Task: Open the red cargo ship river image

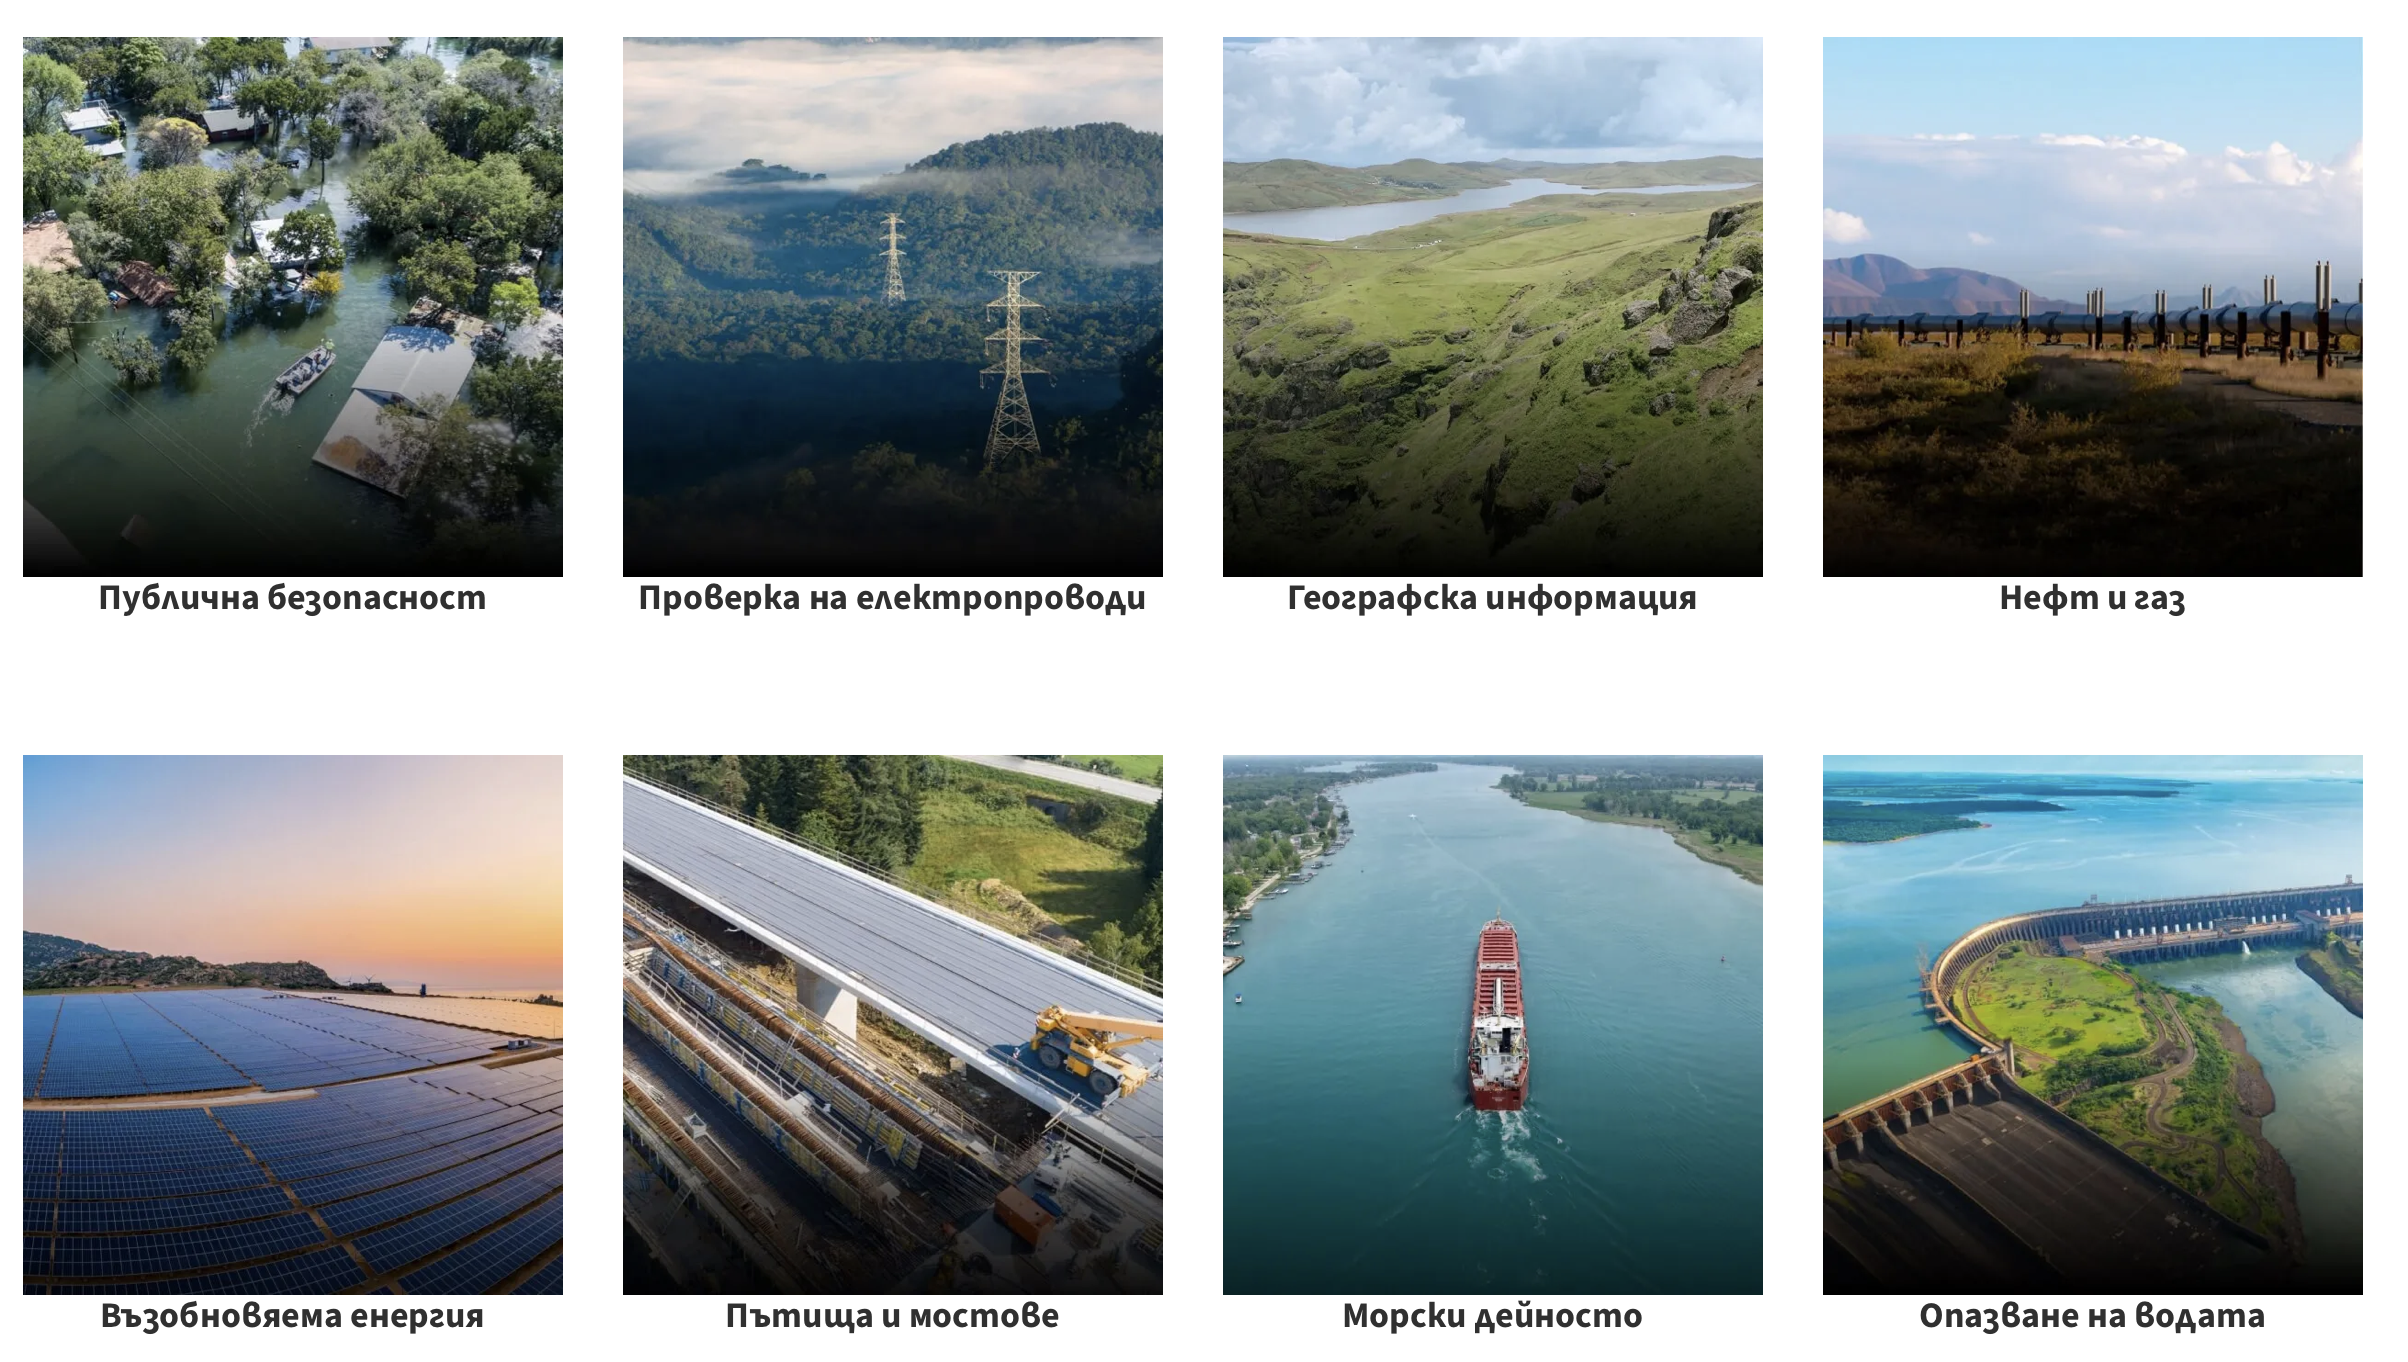Action: [x=1492, y=1024]
